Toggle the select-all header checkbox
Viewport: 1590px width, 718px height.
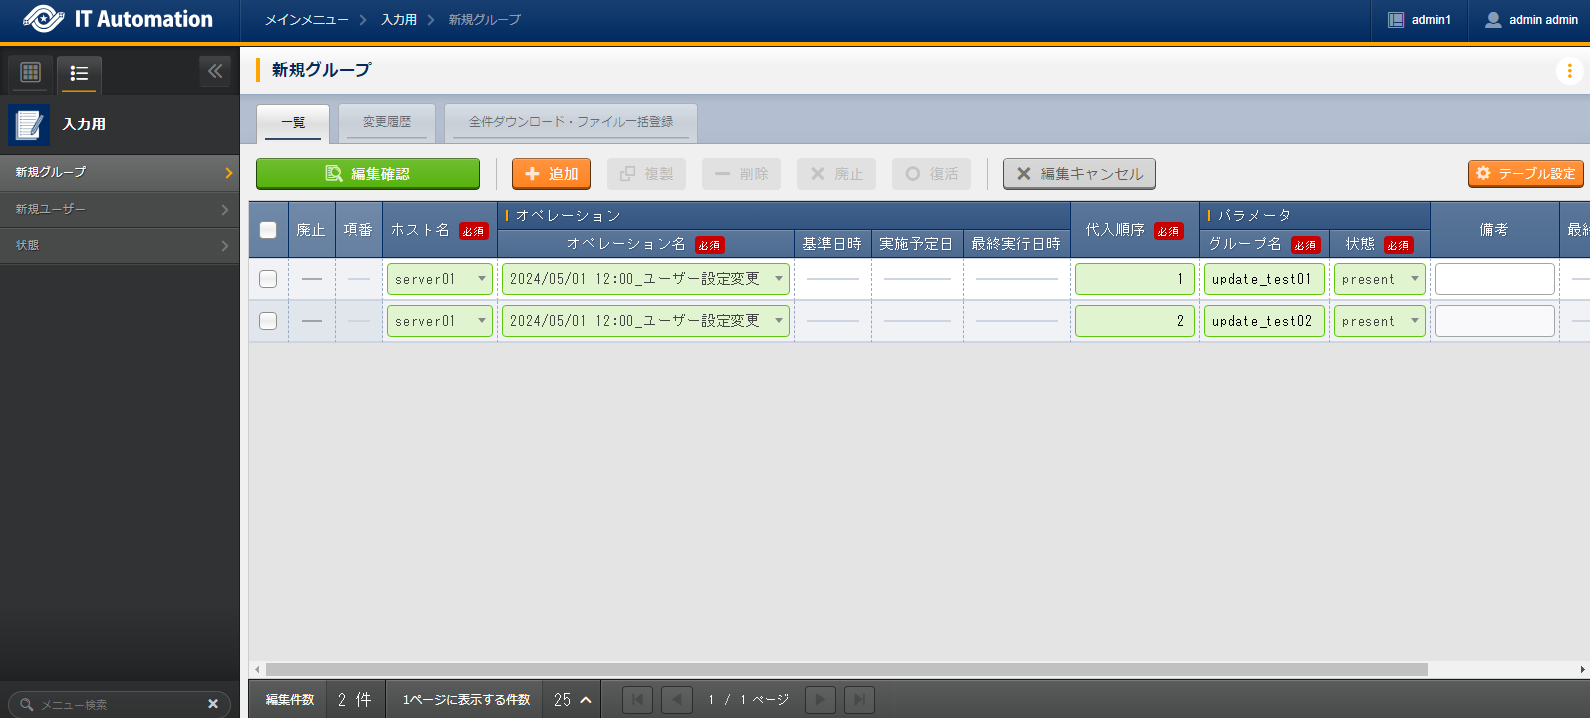tap(268, 230)
